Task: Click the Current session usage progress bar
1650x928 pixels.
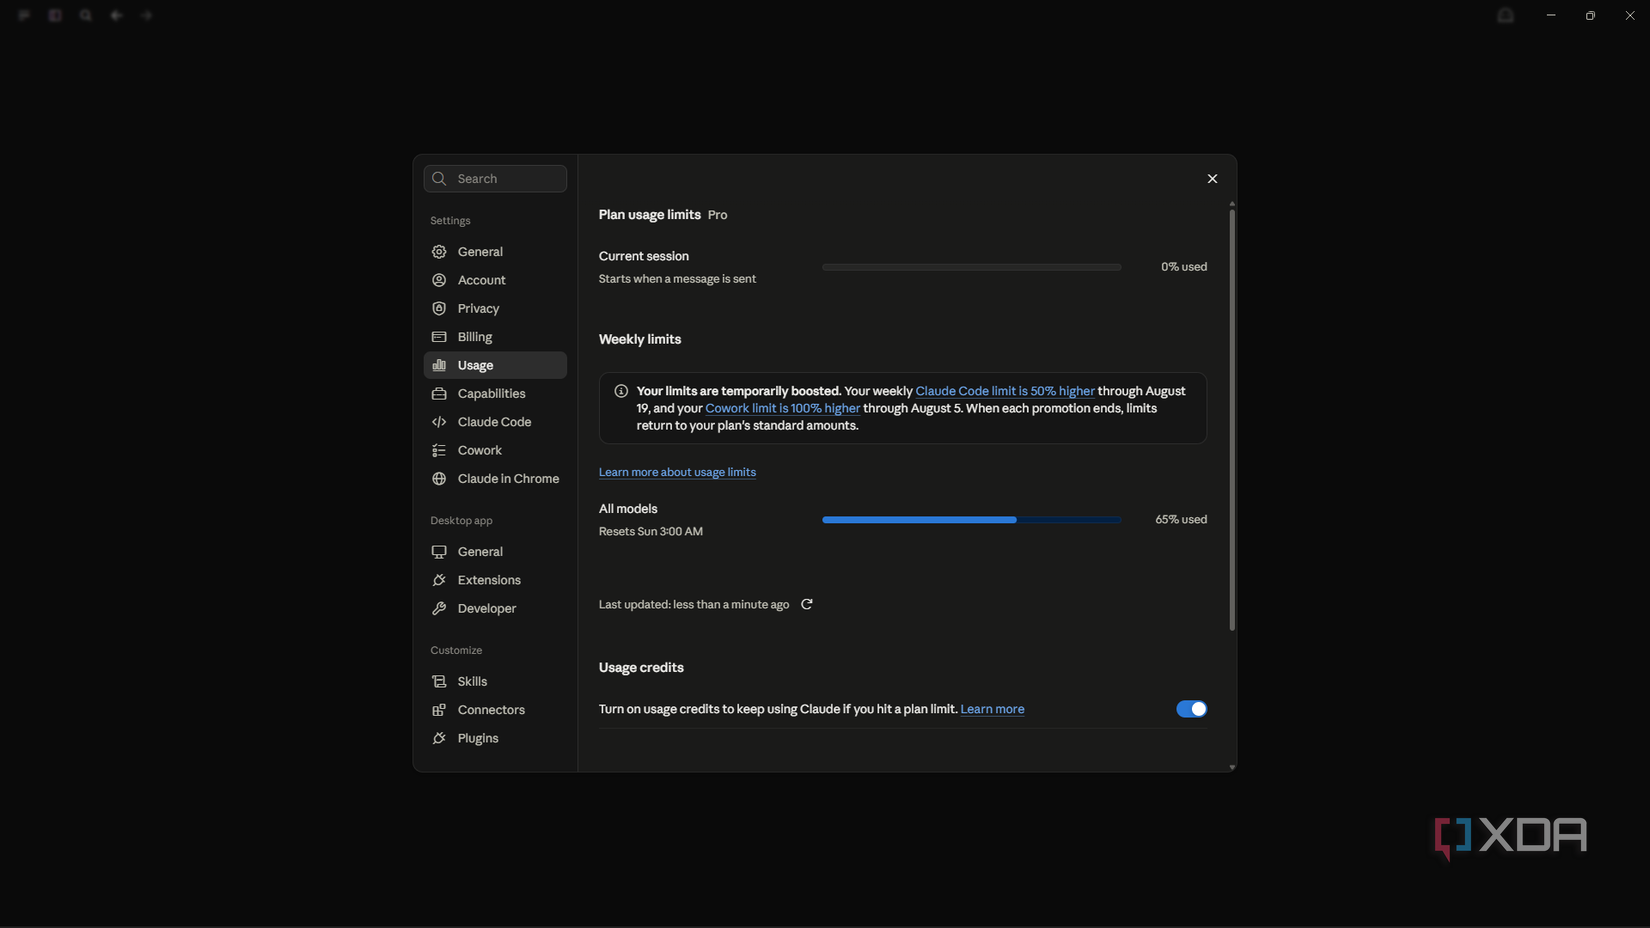Action: [971, 267]
